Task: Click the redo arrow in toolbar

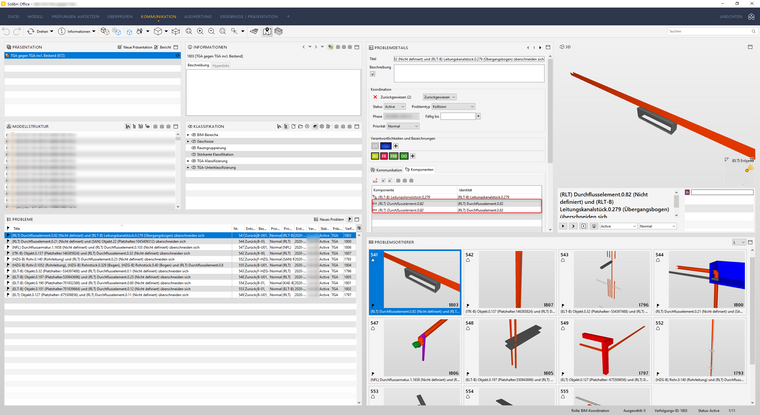Action: (16, 32)
